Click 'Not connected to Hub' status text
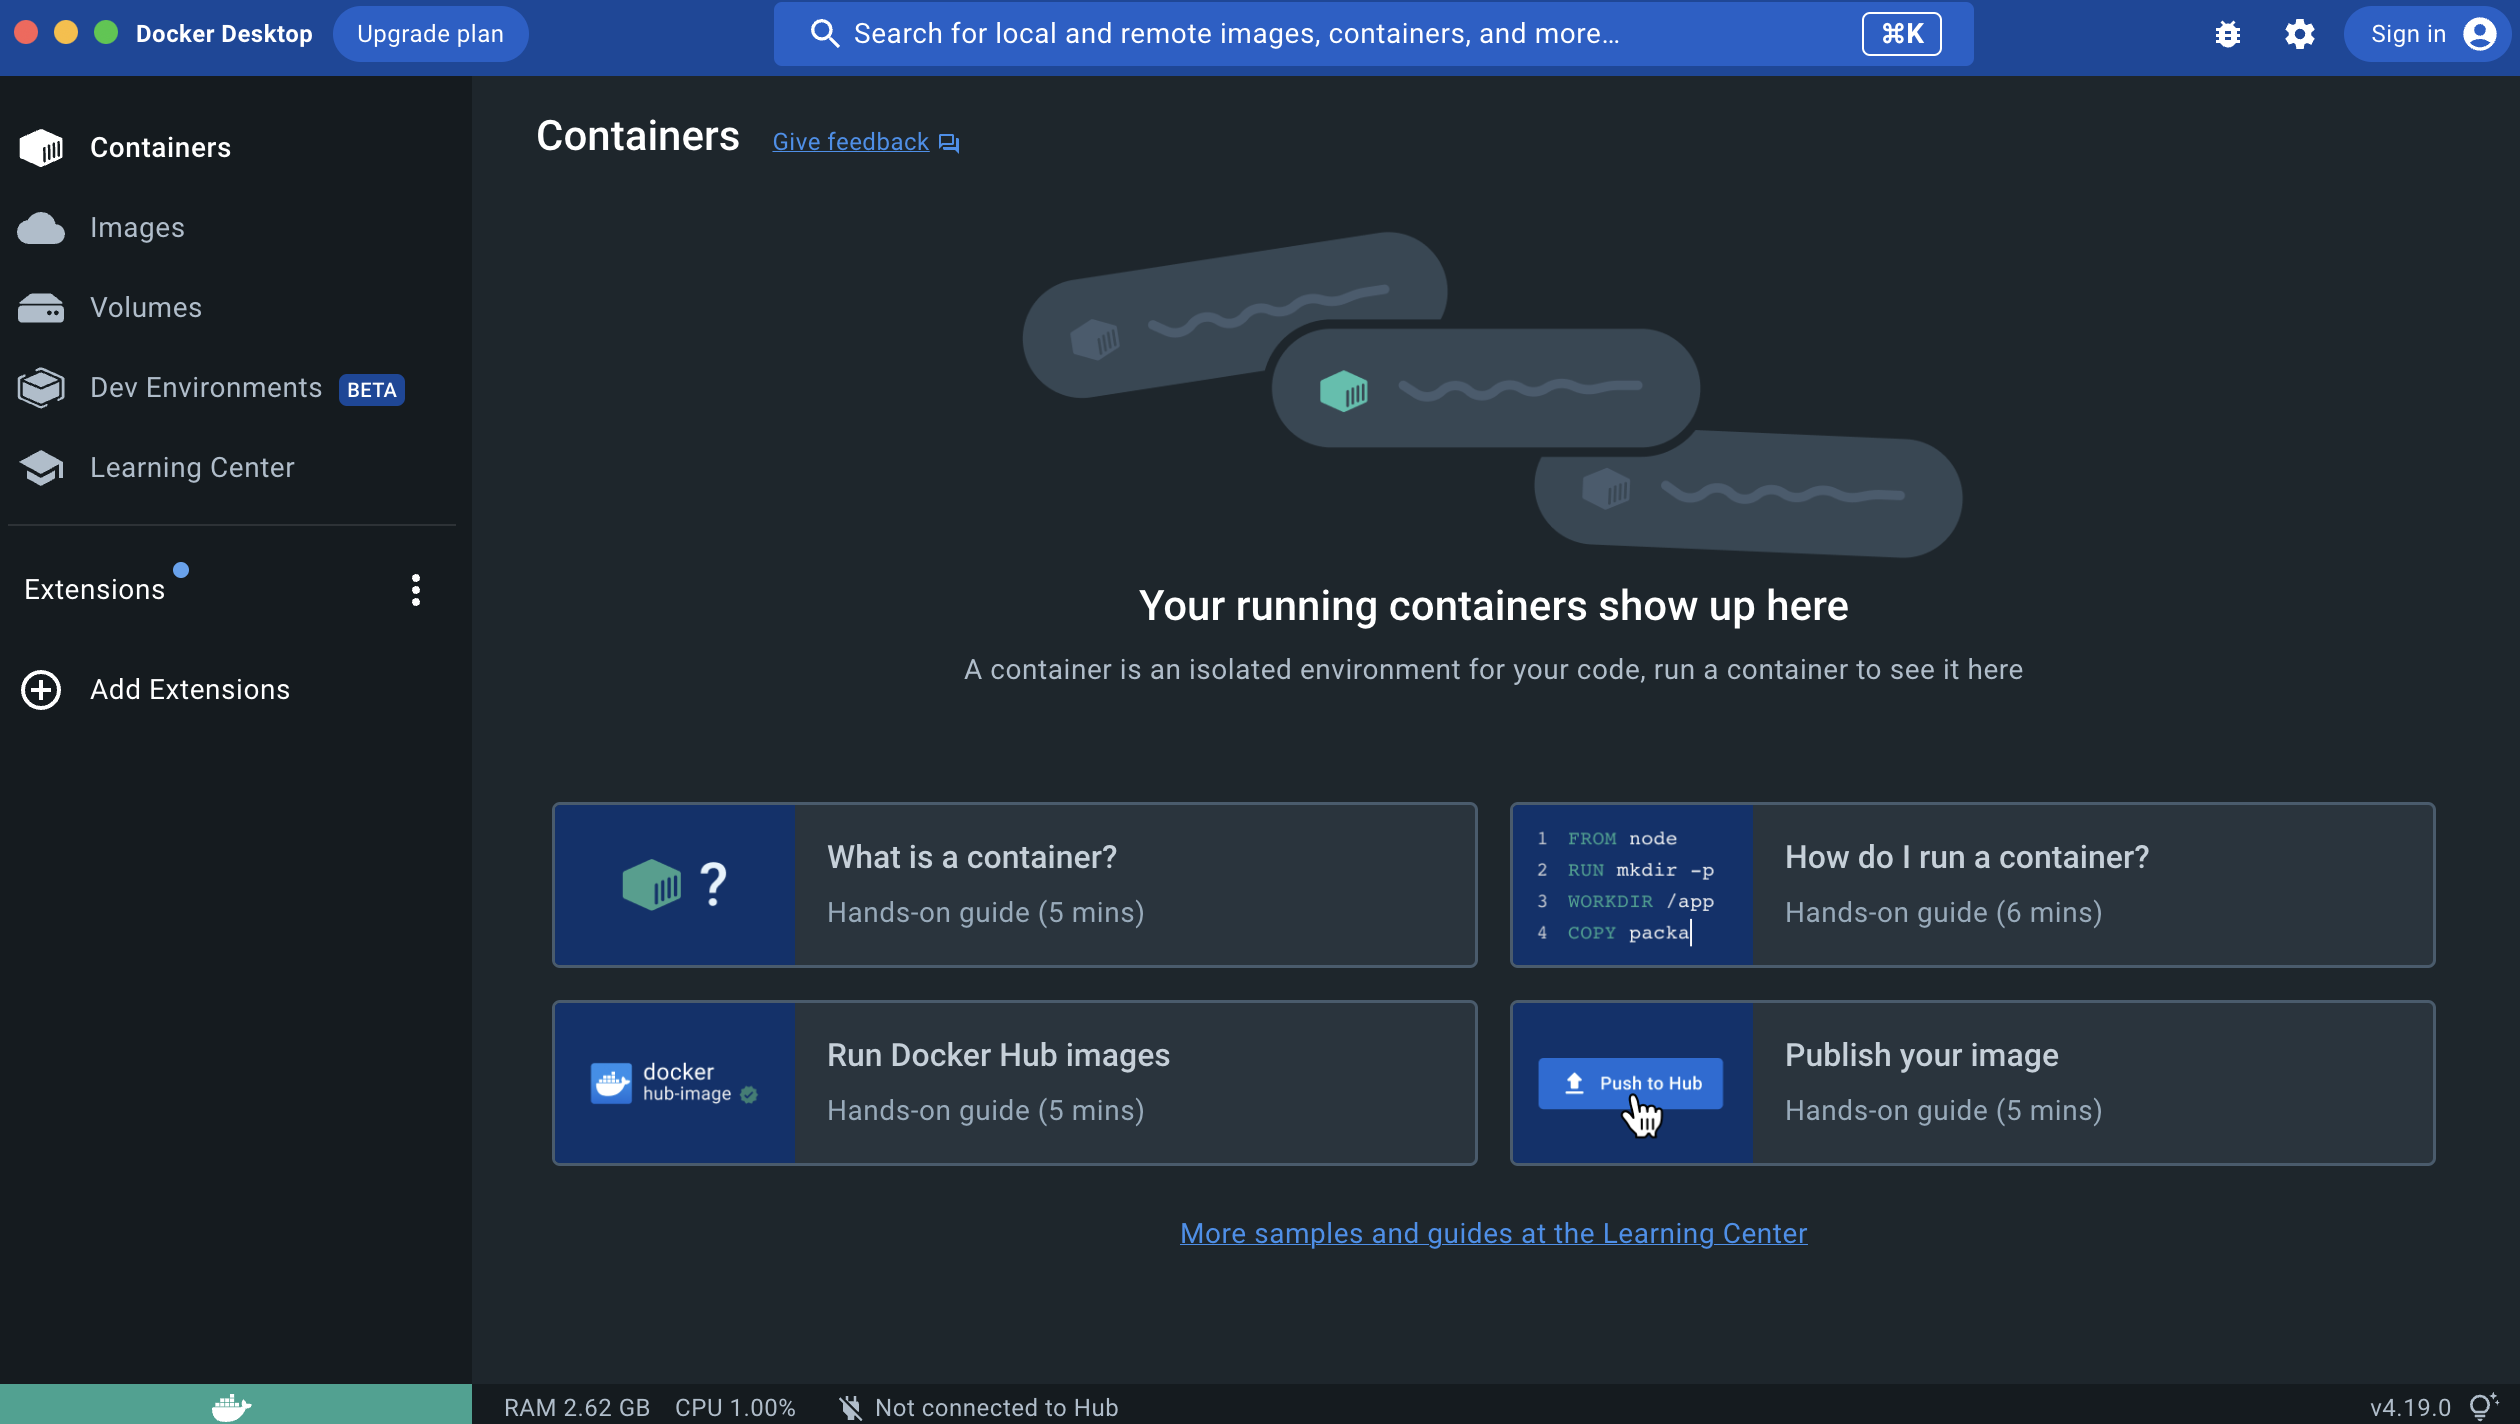The image size is (2520, 1424). (997, 1408)
